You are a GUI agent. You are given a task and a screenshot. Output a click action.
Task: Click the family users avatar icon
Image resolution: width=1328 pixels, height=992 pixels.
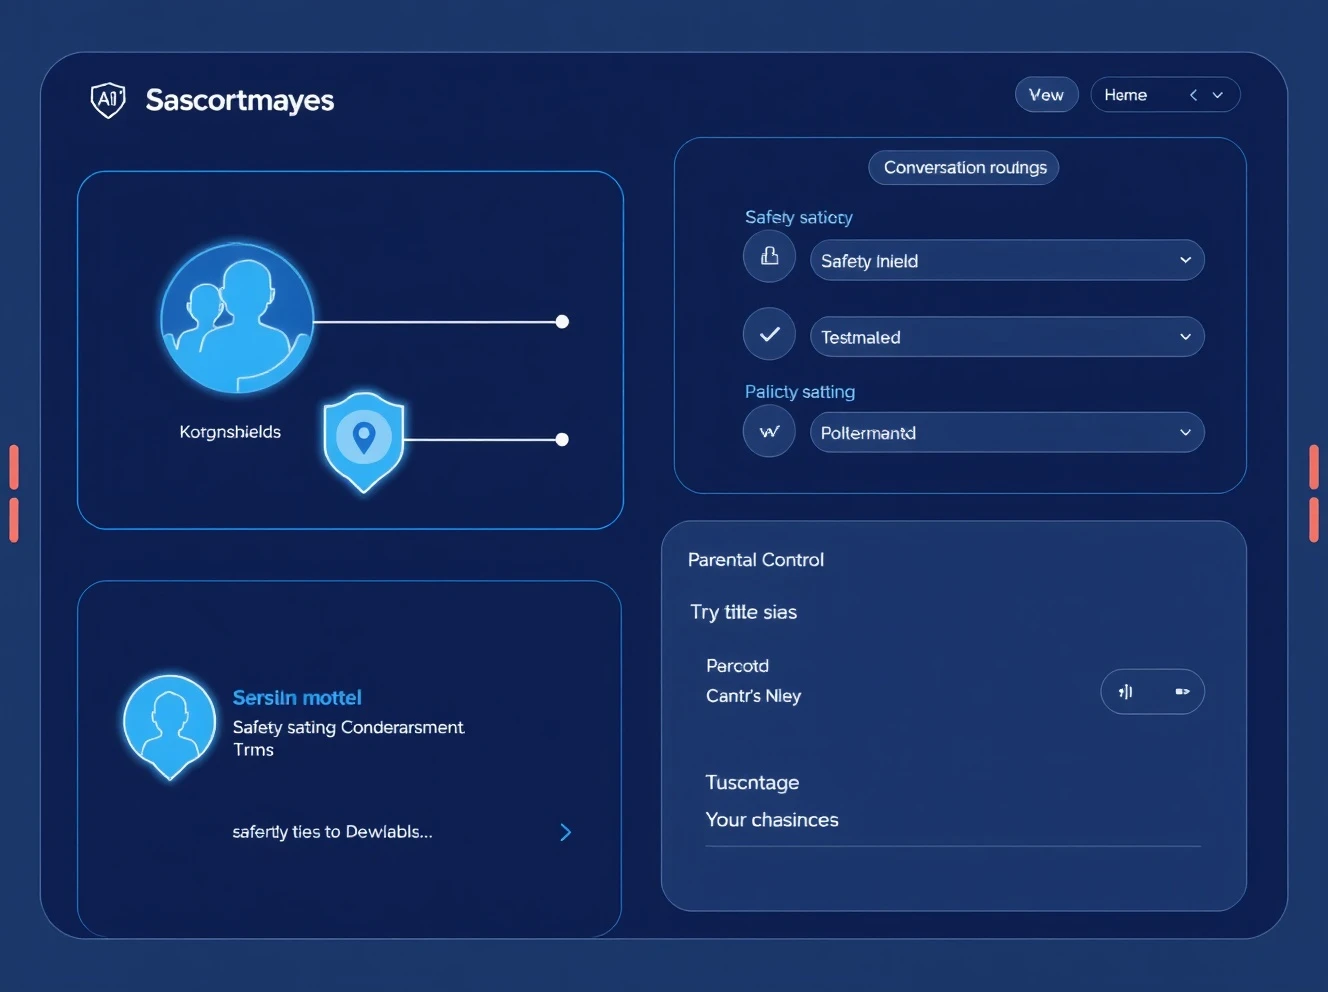click(237, 317)
